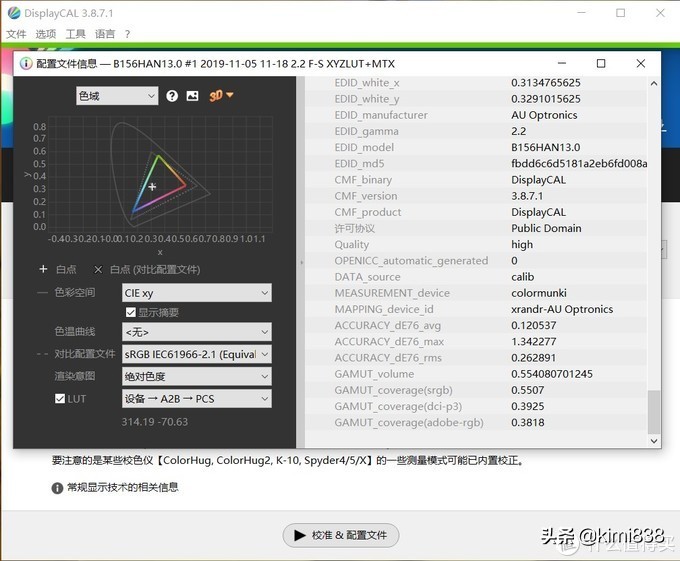Select the GAMUT_volume row
The image size is (680, 561).
coord(476,374)
